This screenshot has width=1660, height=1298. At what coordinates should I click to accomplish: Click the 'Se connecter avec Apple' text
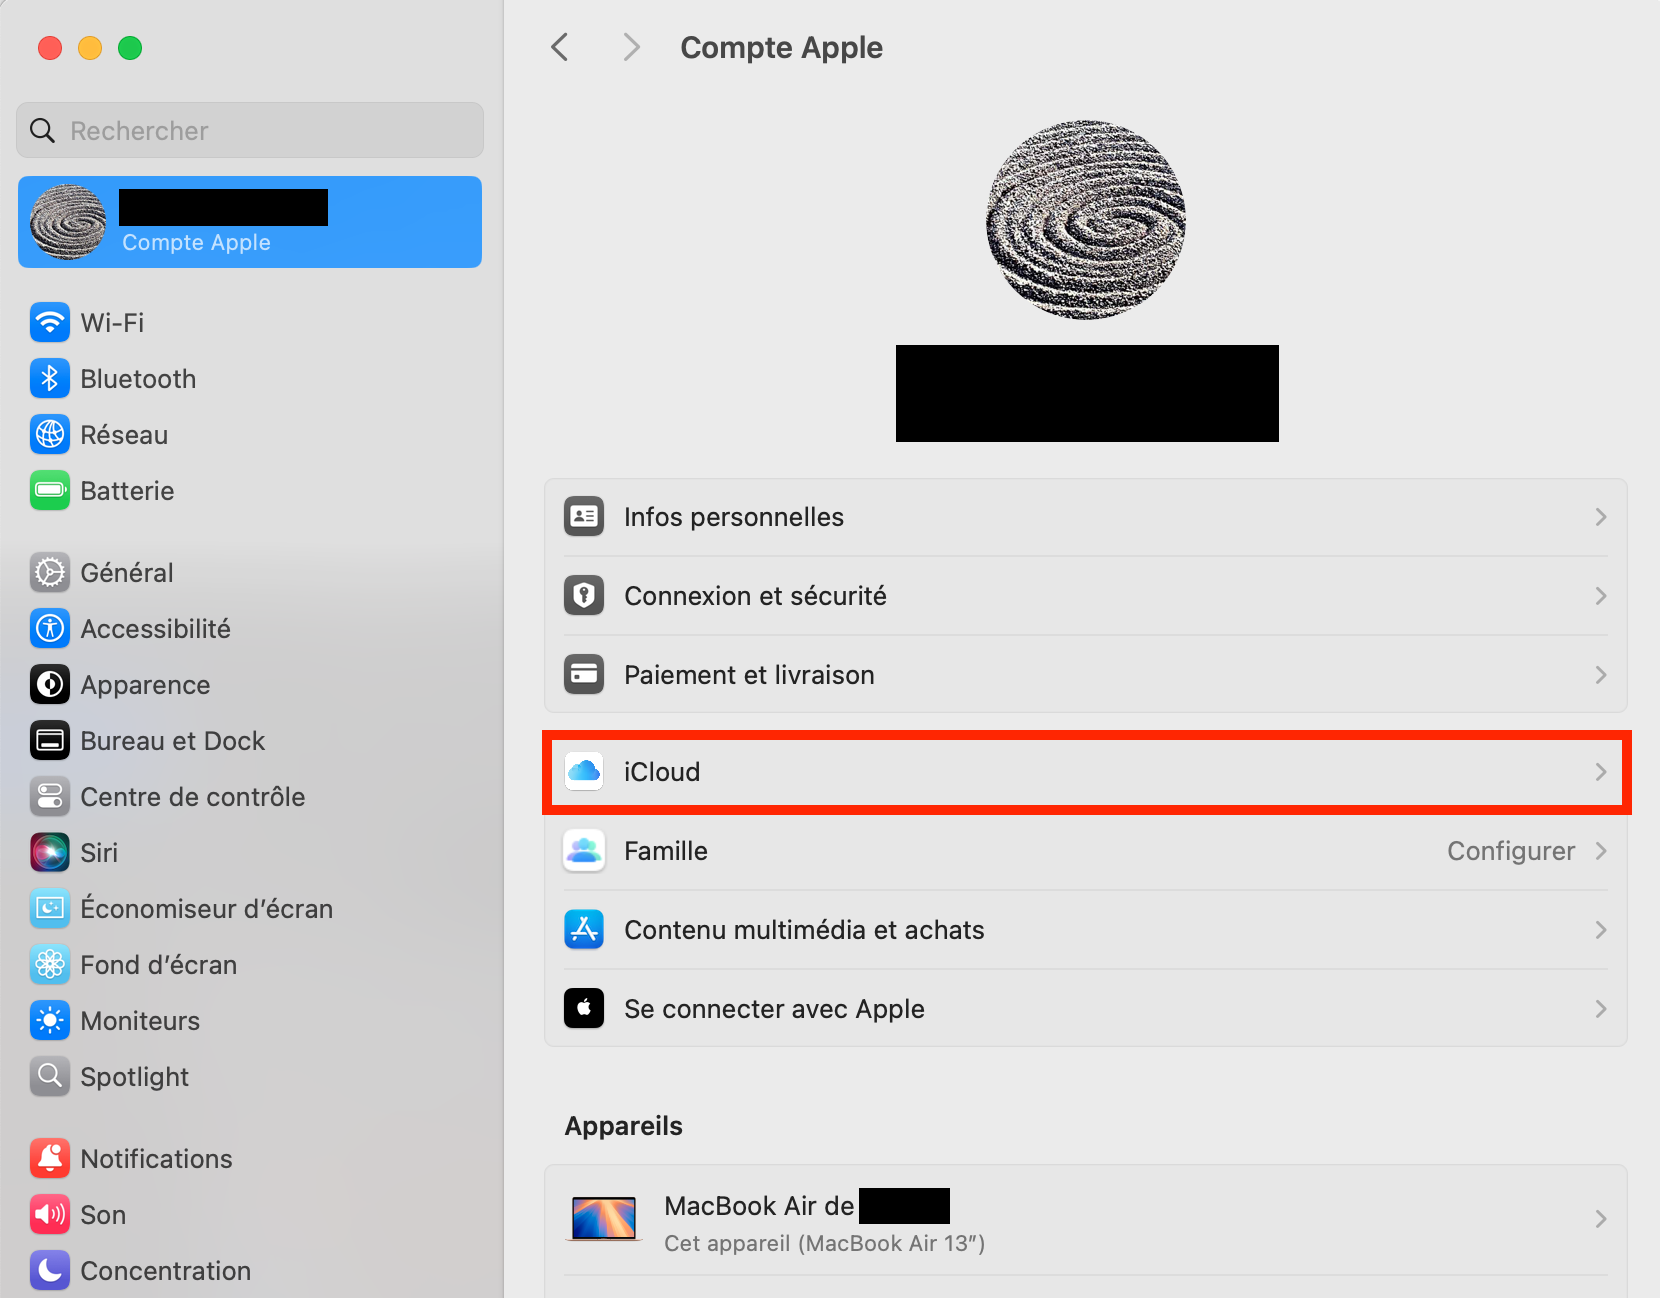[x=774, y=1009]
